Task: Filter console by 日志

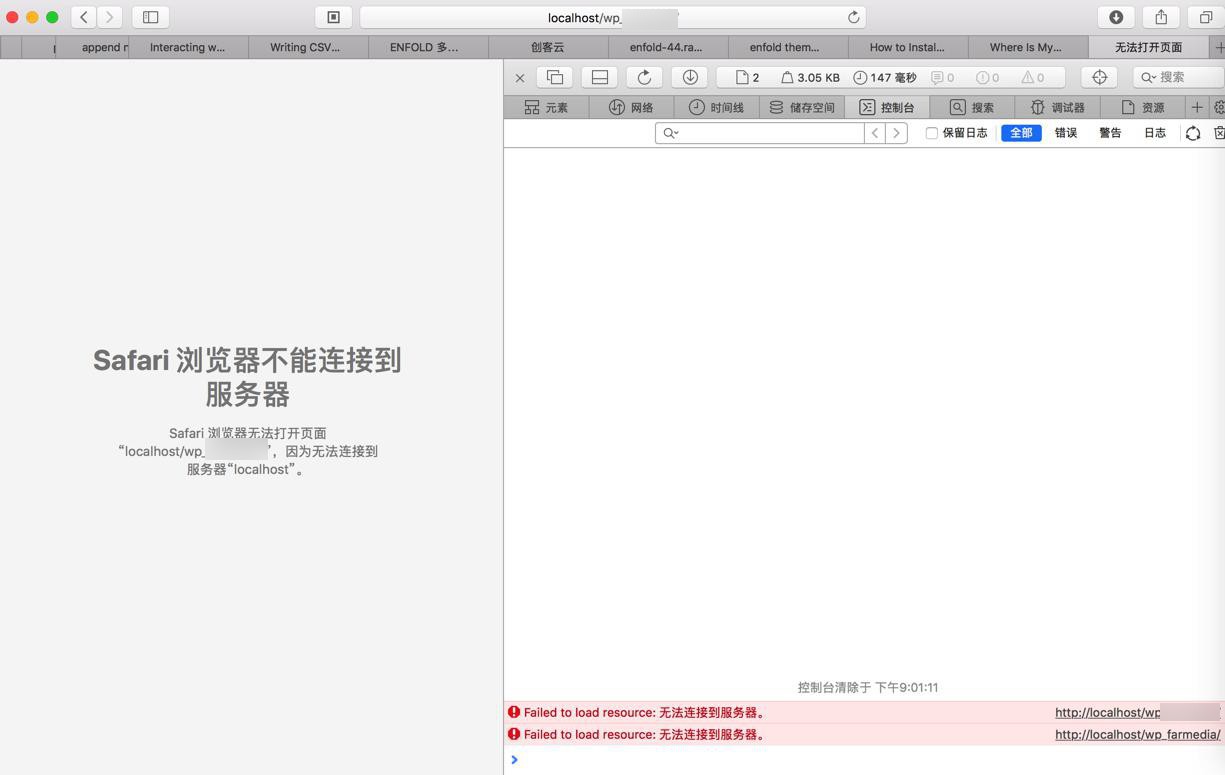Action: (x=1155, y=133)
